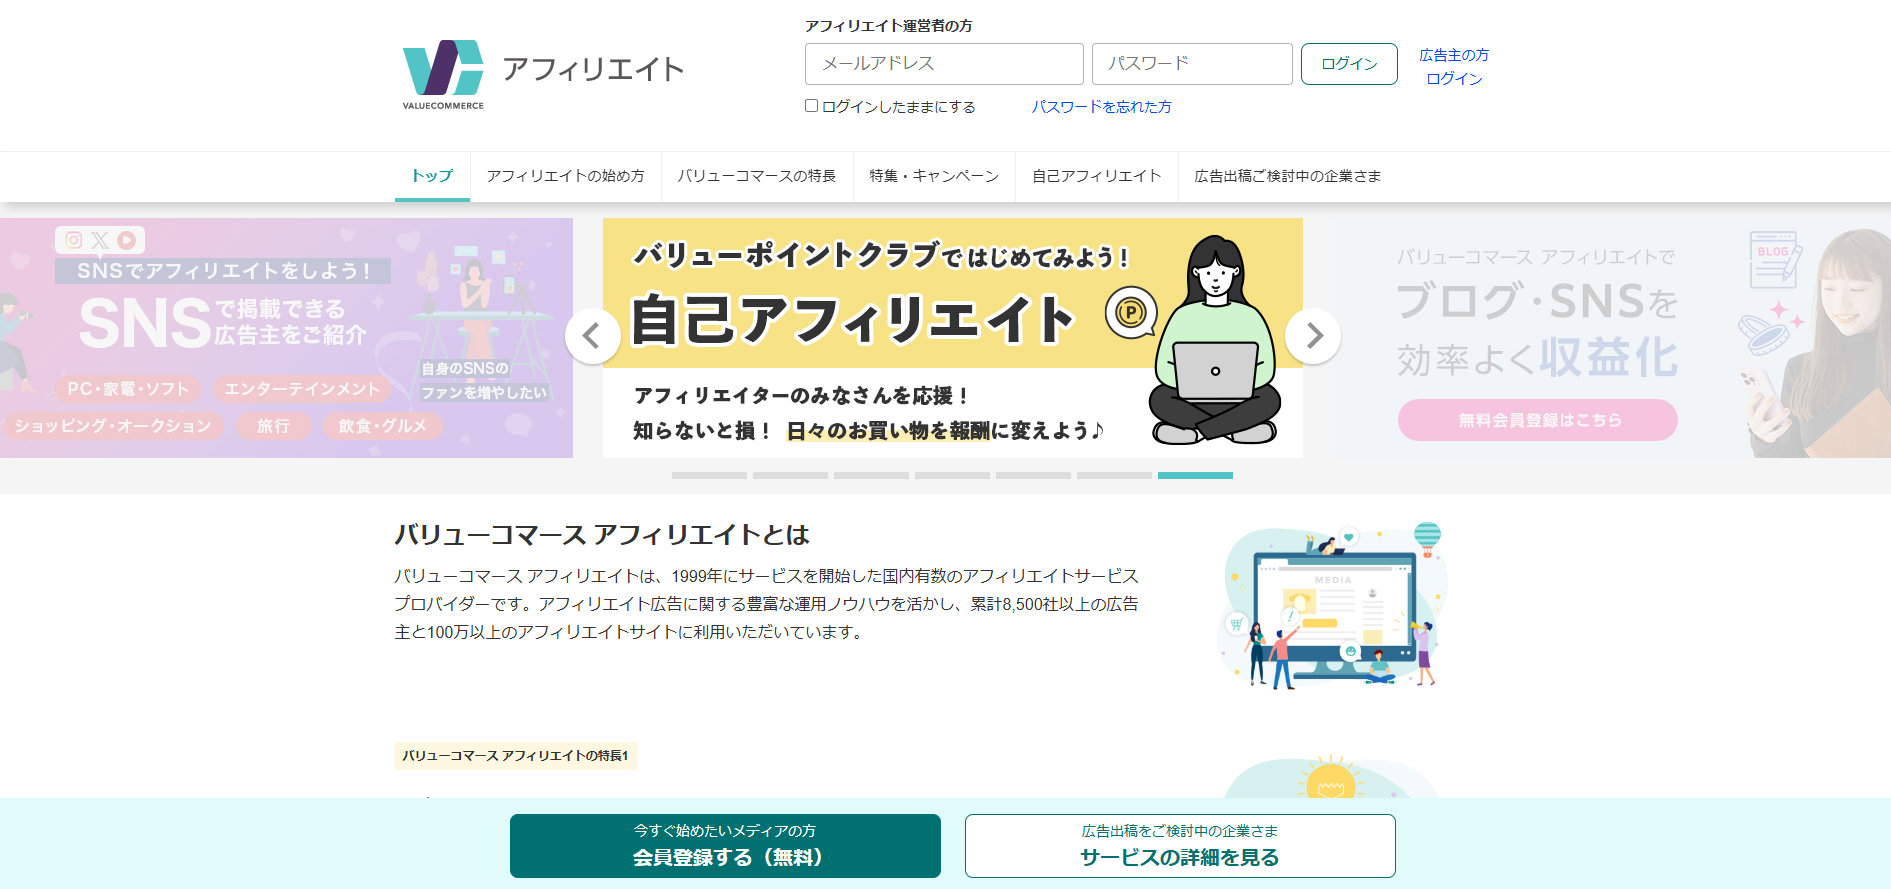Click the P point coin icon
Image resolution: width=1891 pixels, height=889 pixels.
point(1131,312)
